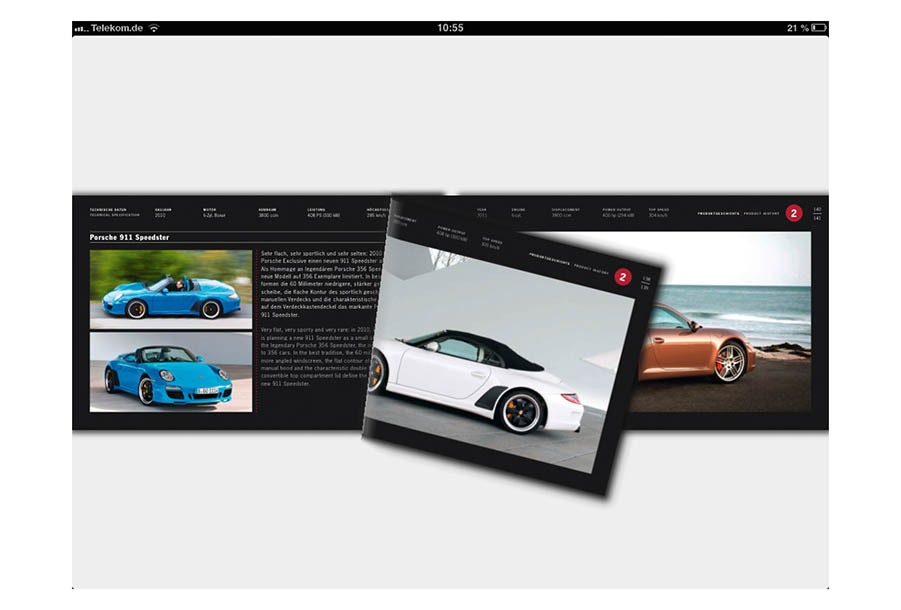Tap the battery icon in the status bar
This screenshot has height=610, width=901.
coord(819,28)
